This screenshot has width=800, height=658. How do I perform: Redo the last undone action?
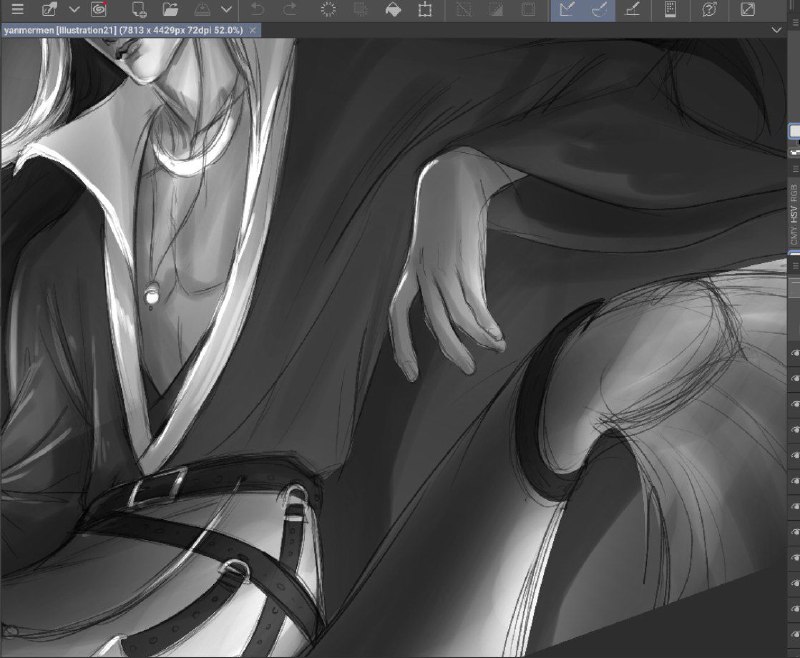(290, 9)
